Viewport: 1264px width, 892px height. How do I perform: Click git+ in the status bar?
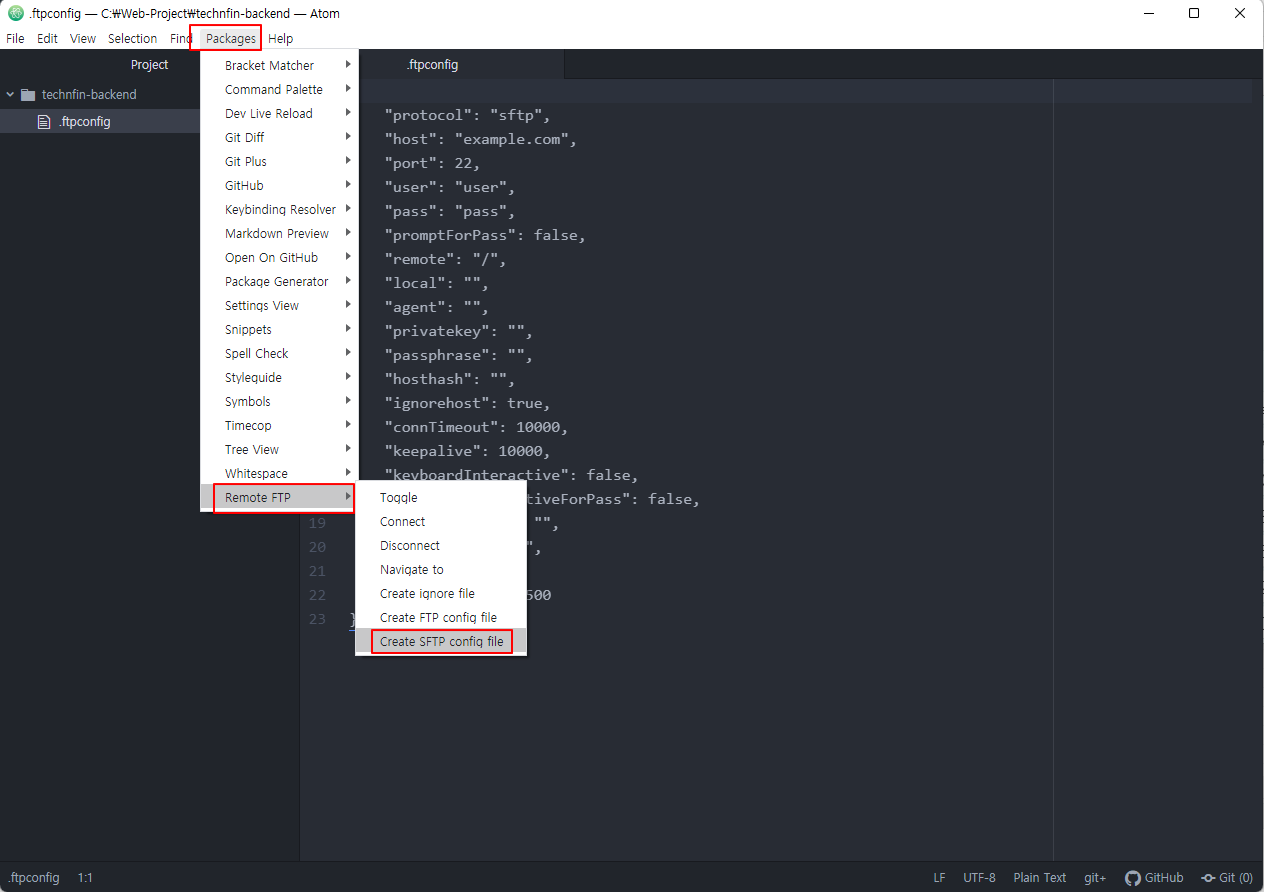1095,877
